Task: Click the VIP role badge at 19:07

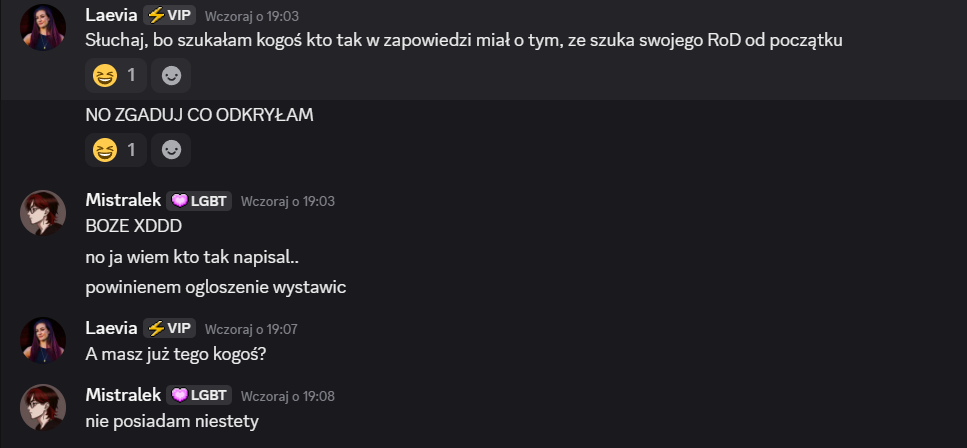Action: (169, 328)
